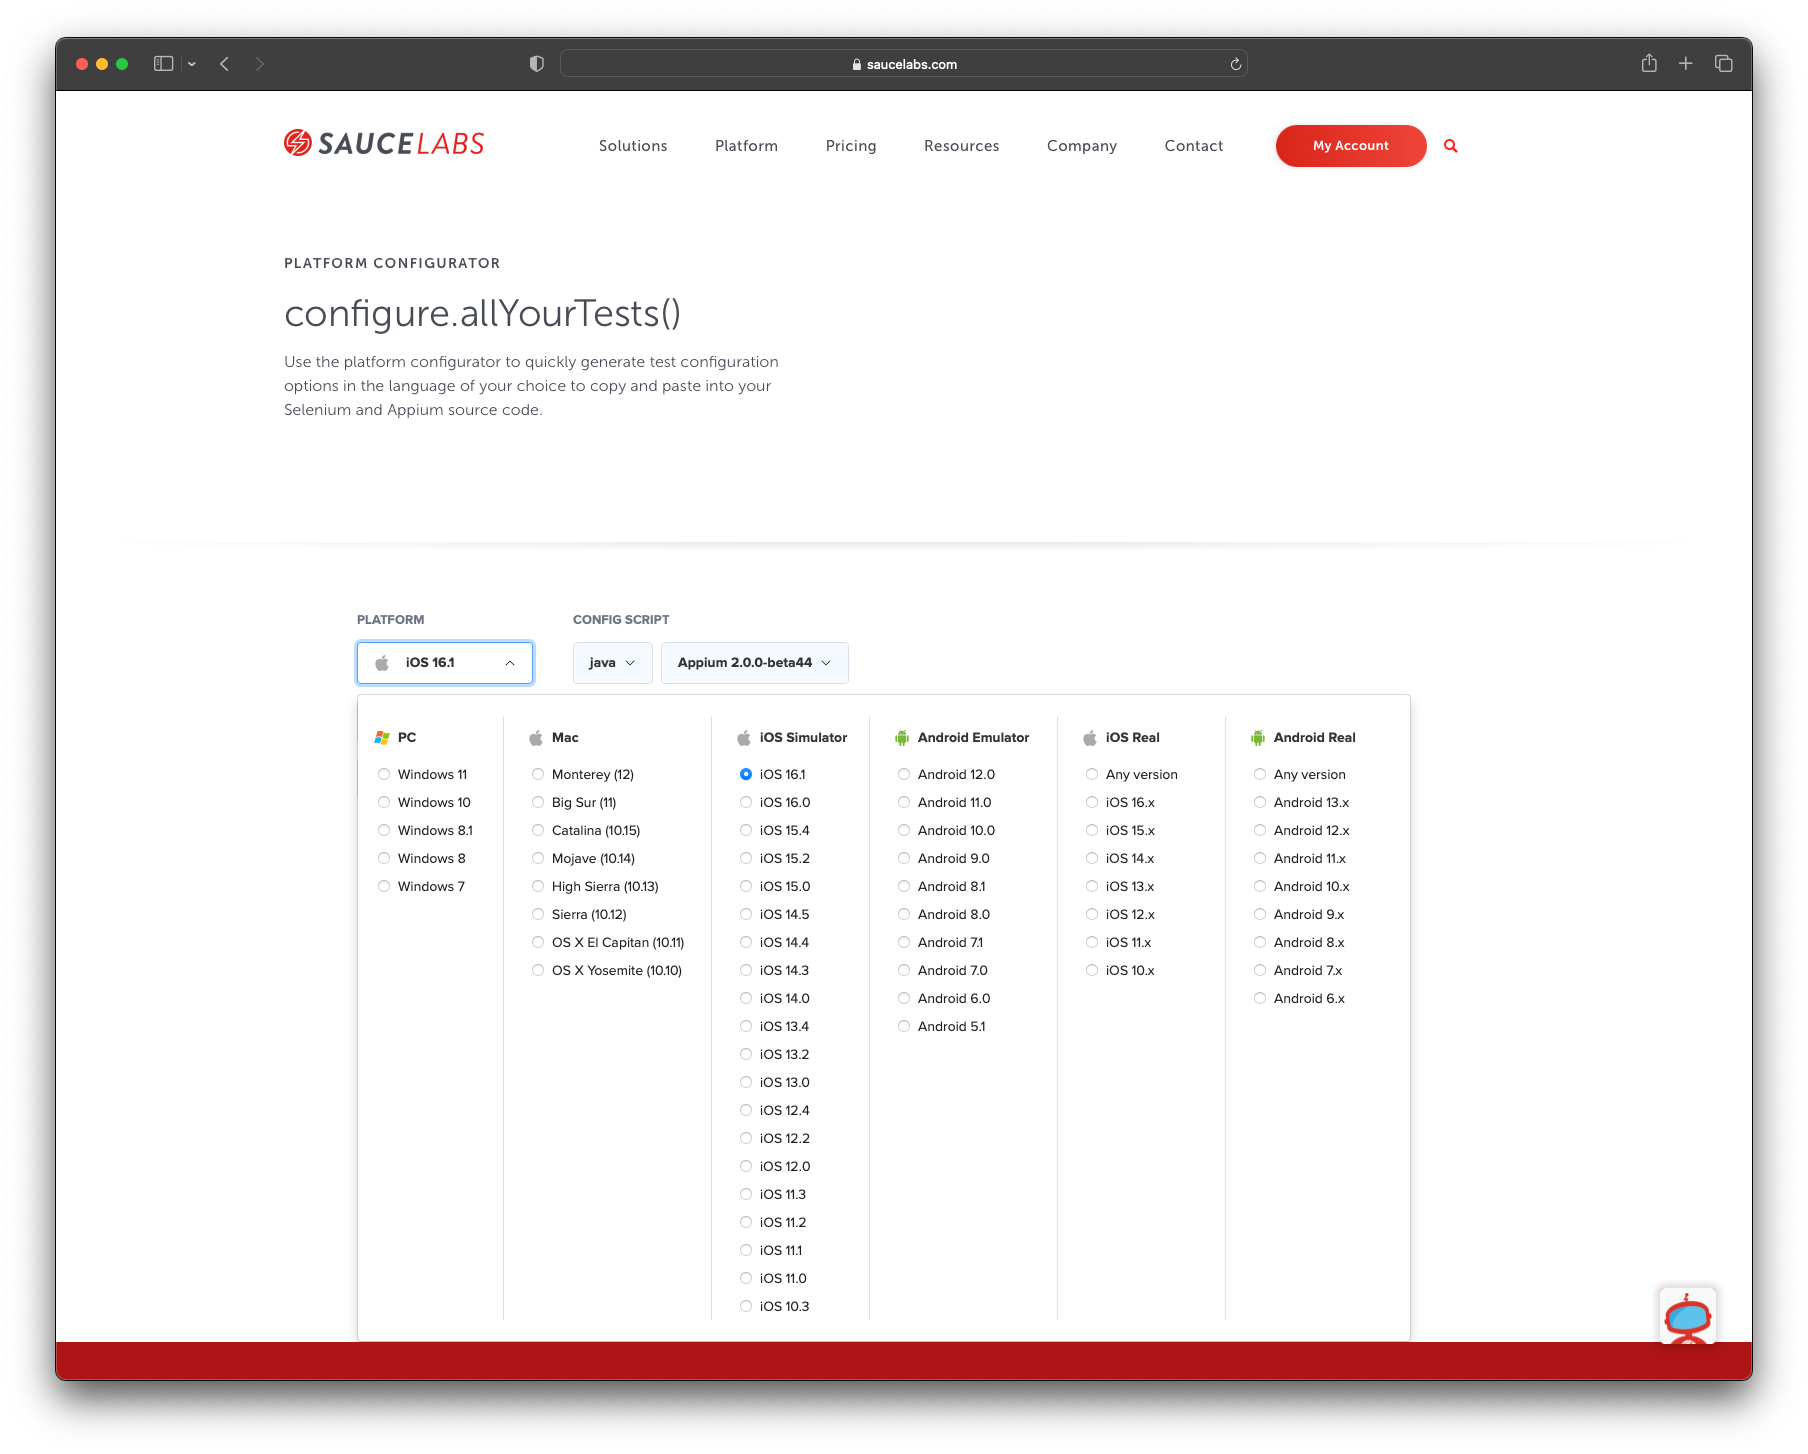Choose OS X El Capitan (10.11)
Screen dimensions: 1808x1454
[609, 943]
